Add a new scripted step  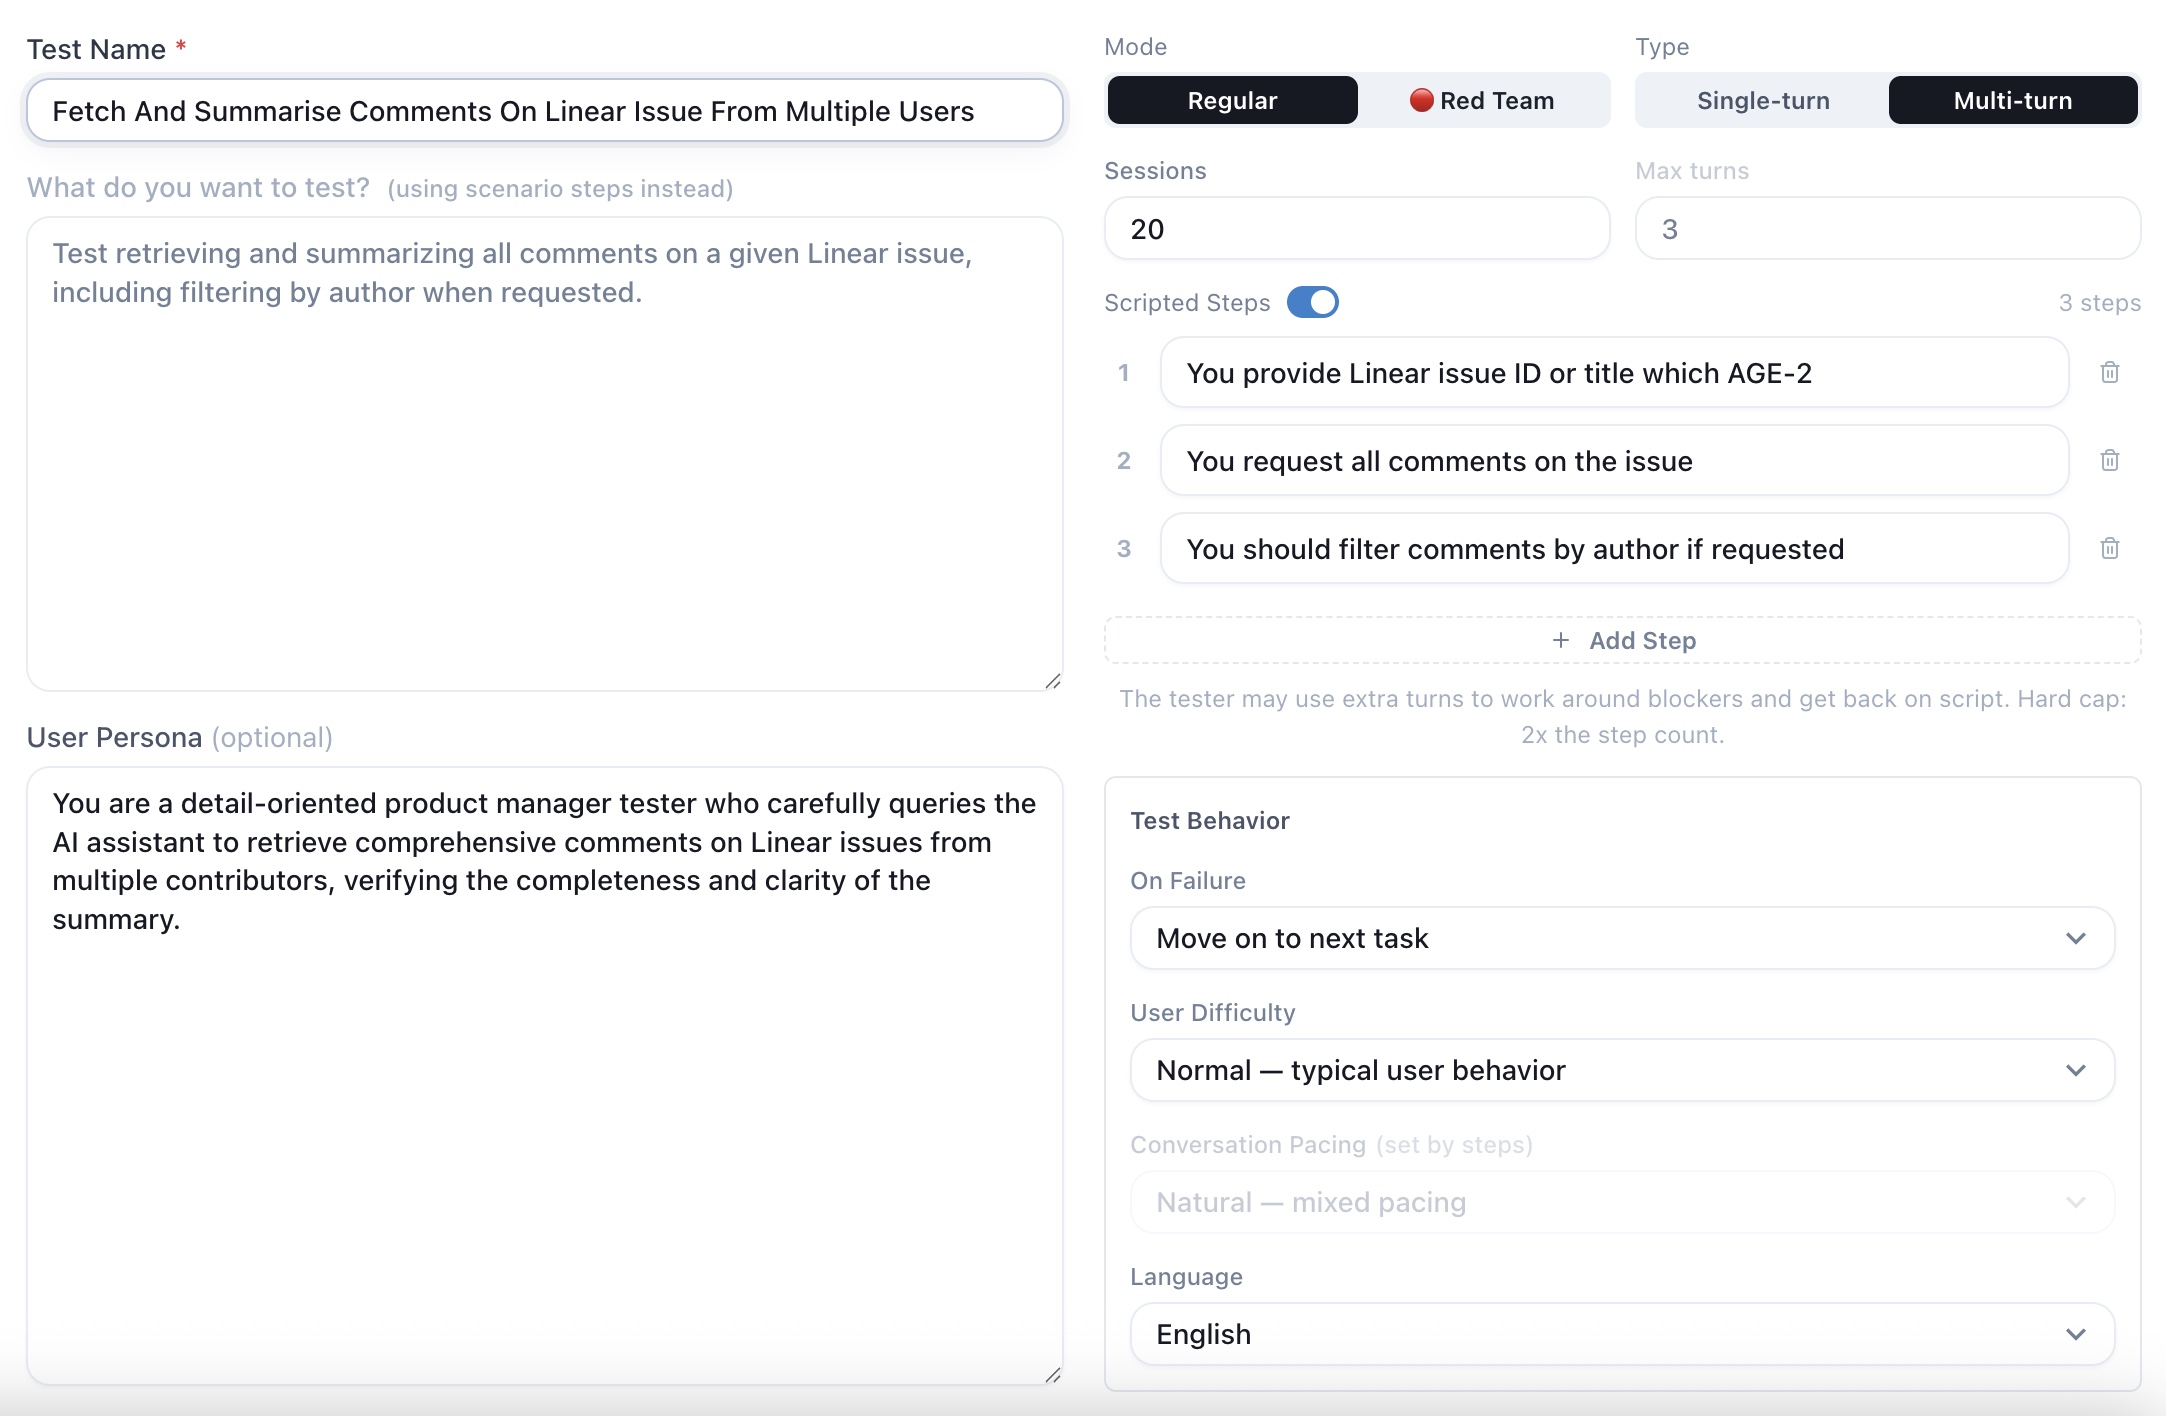[1622, 640]
